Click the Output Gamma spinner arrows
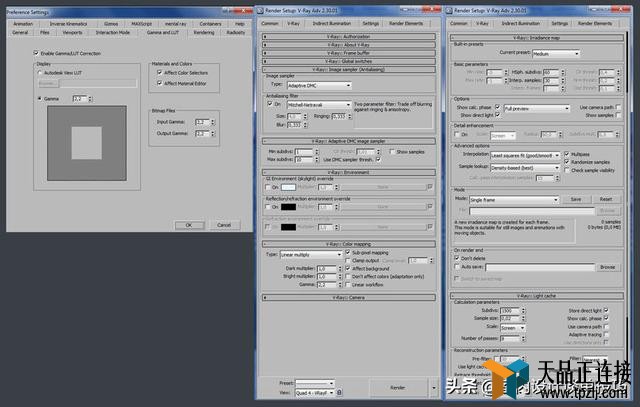The height and width of the screenshot is (407, 640). point(213,133)
